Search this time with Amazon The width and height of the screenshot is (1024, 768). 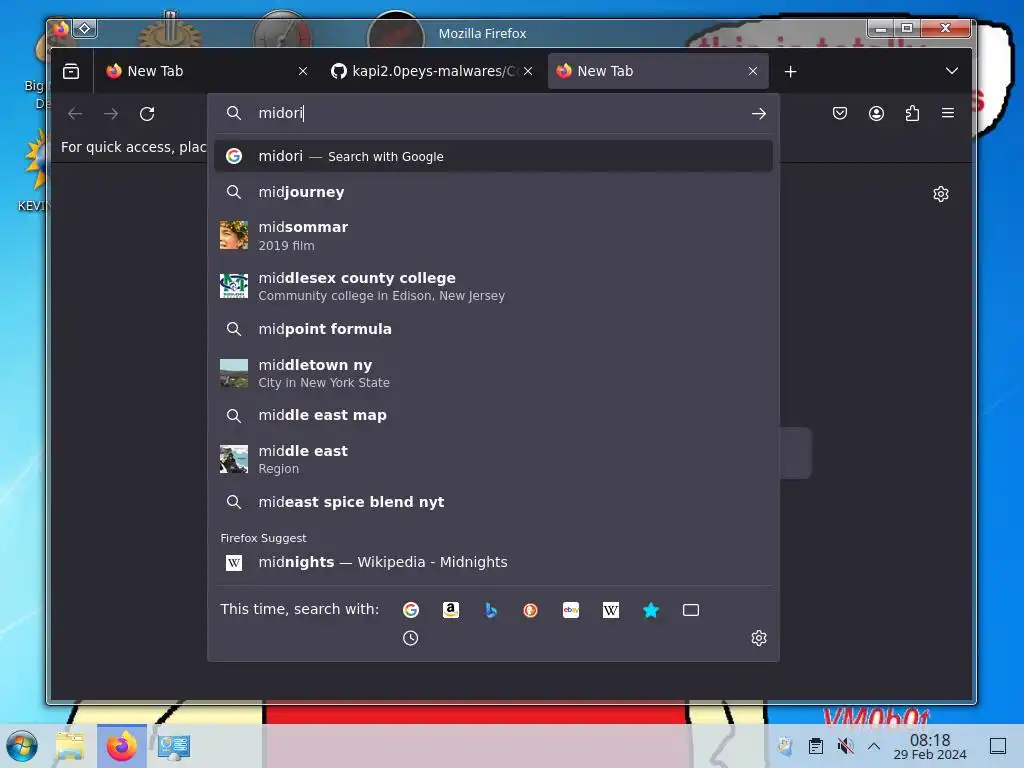pos(451,610)
